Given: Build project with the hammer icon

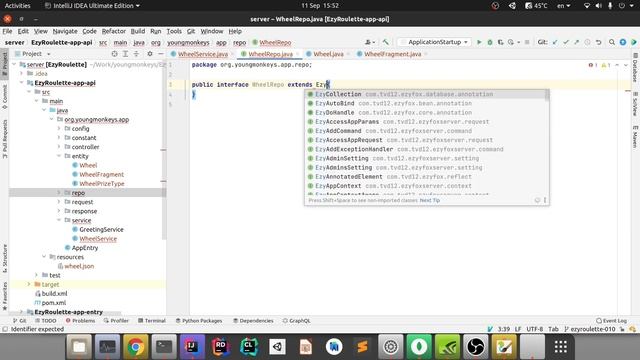Looking at the screenshot, I should [x=385, y=42].
